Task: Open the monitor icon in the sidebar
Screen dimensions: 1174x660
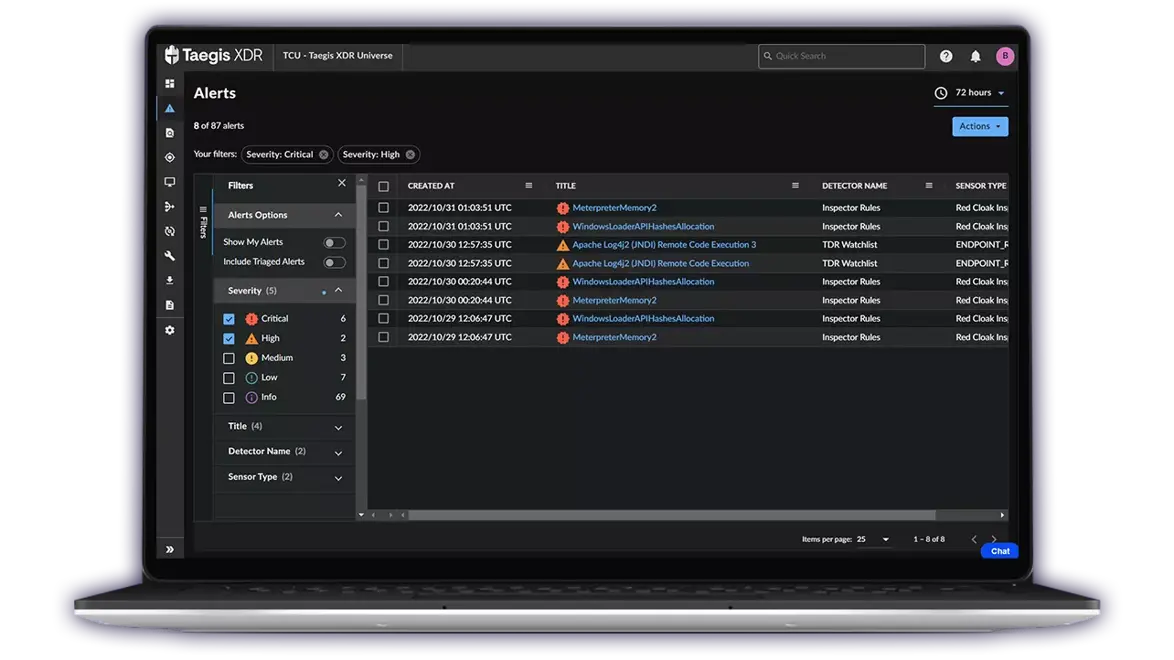Action: [x=170, y=182]
